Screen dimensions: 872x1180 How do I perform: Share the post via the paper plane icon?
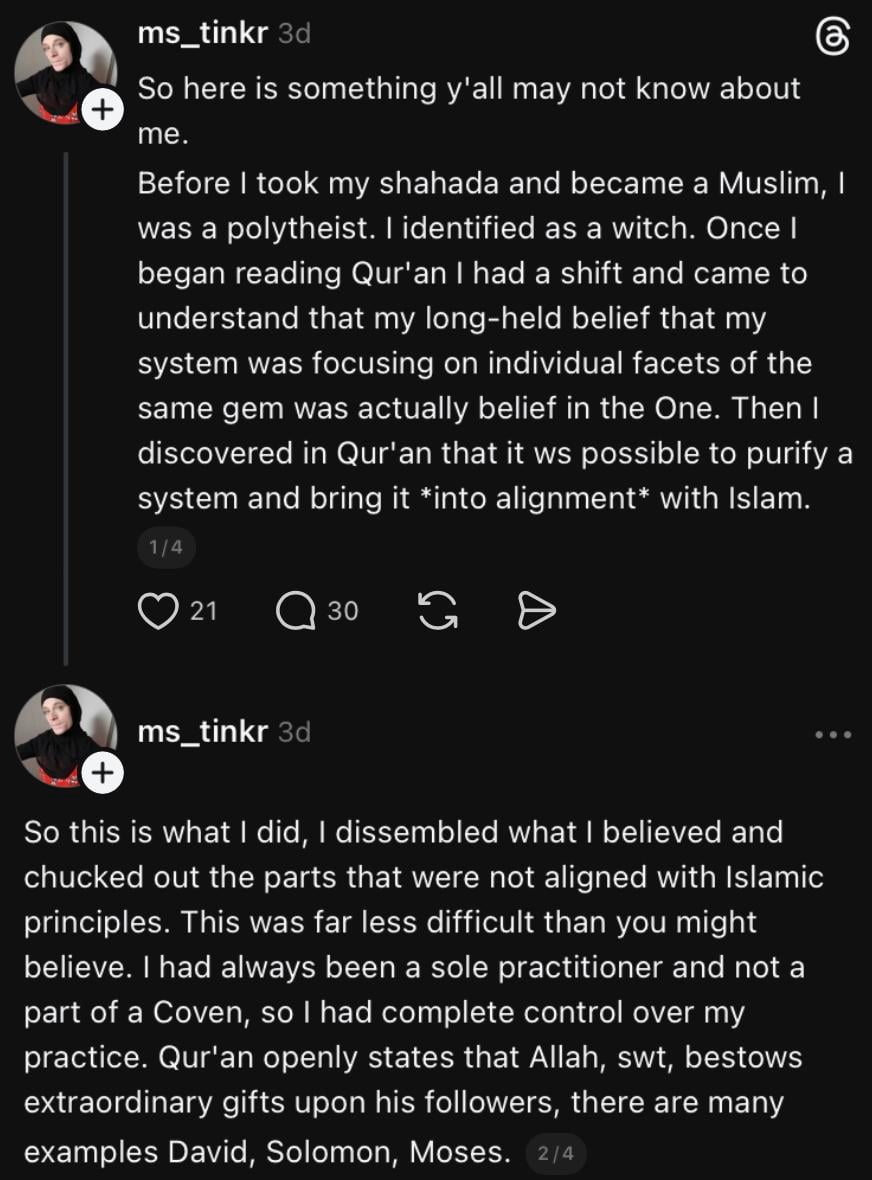536,610
